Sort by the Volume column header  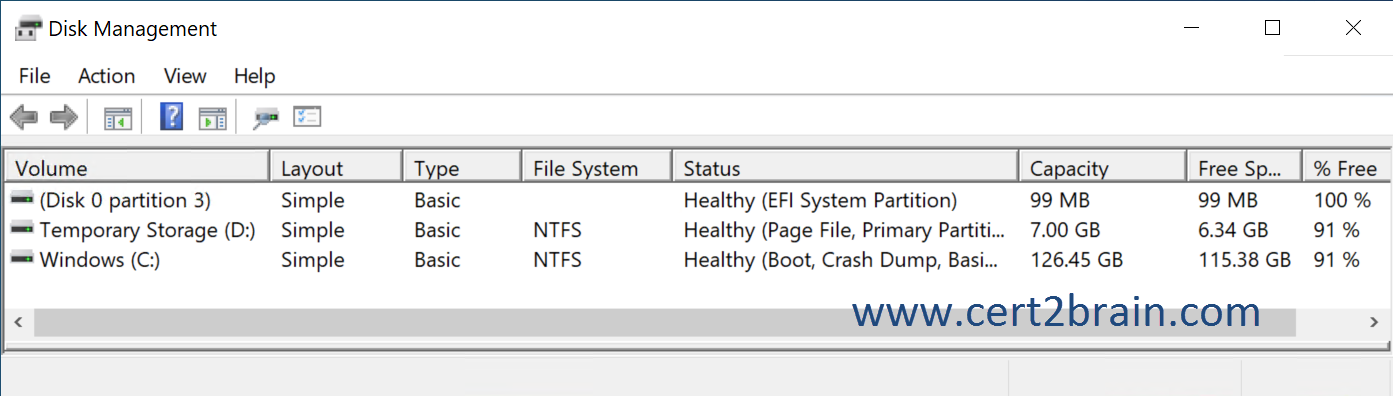coord(138,168)
